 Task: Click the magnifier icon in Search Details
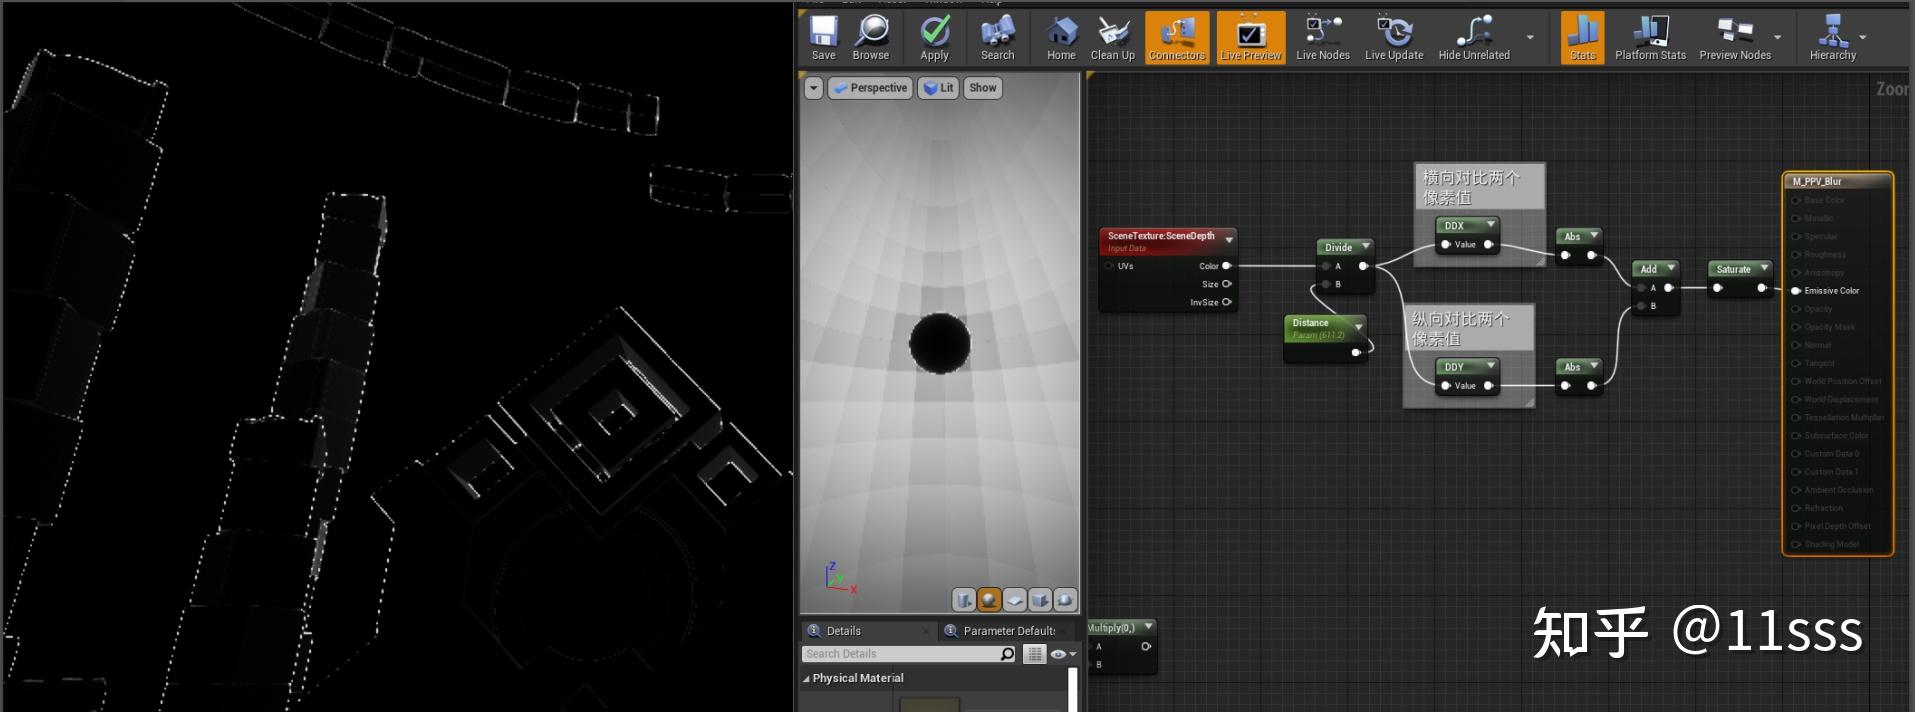[x=1007, y=654]
